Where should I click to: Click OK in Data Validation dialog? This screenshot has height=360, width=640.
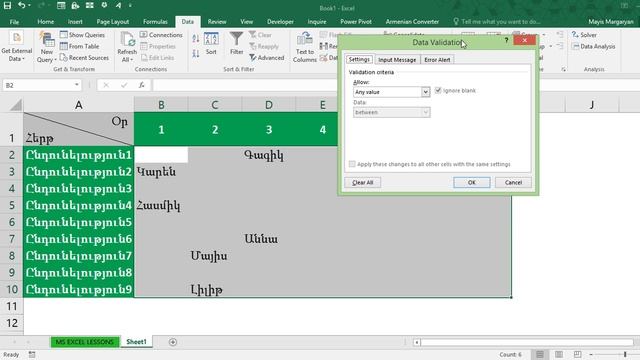472,182
